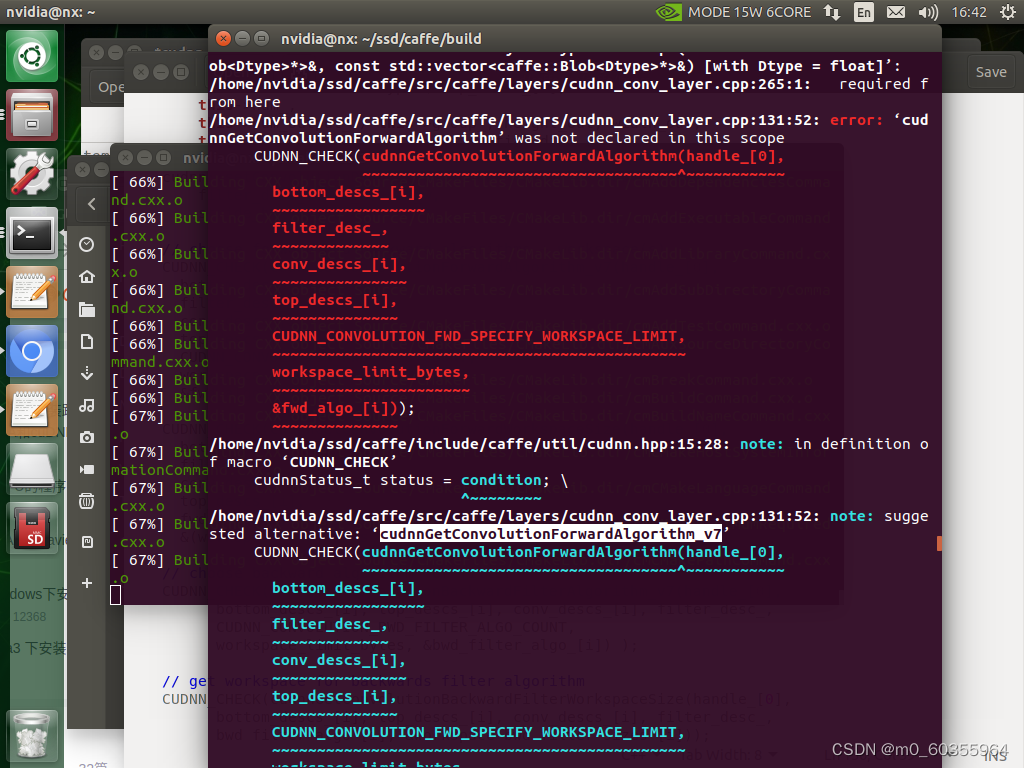Click the cursor block in background terminal
Viewport: 1024px width, 768px height.
click(116, 595)
